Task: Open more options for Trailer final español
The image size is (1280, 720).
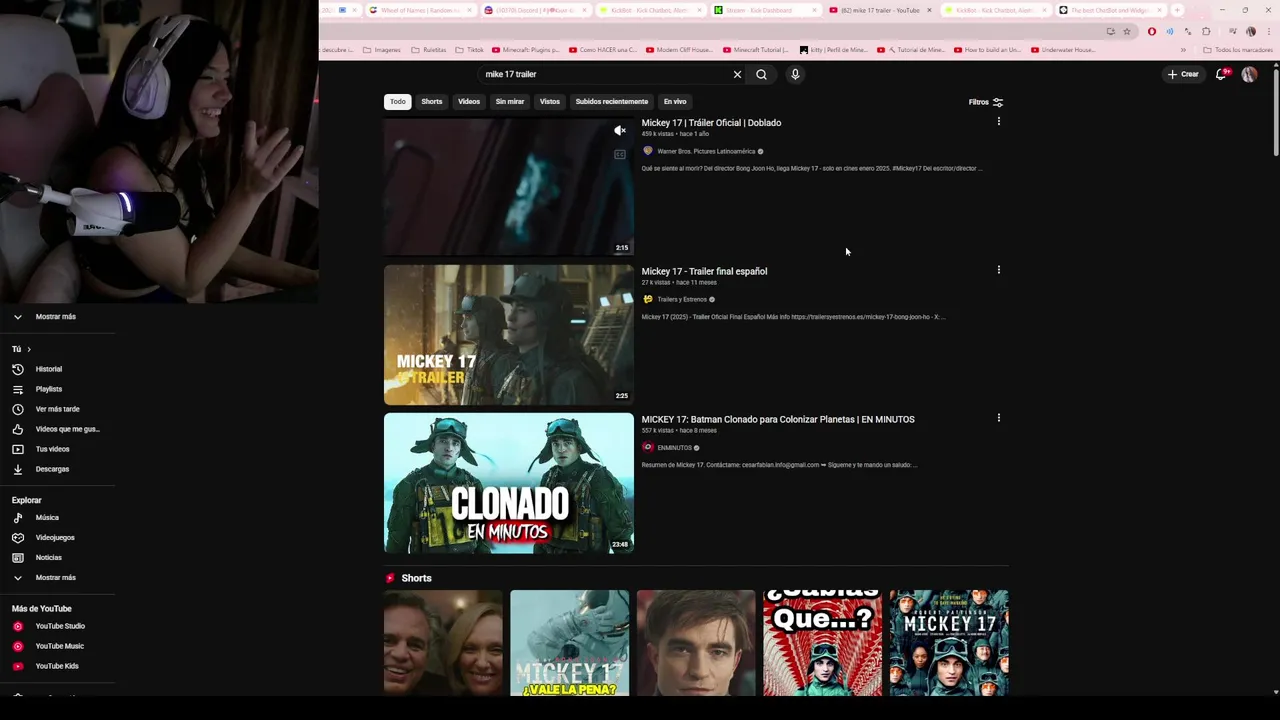Action: coord(998,270)
